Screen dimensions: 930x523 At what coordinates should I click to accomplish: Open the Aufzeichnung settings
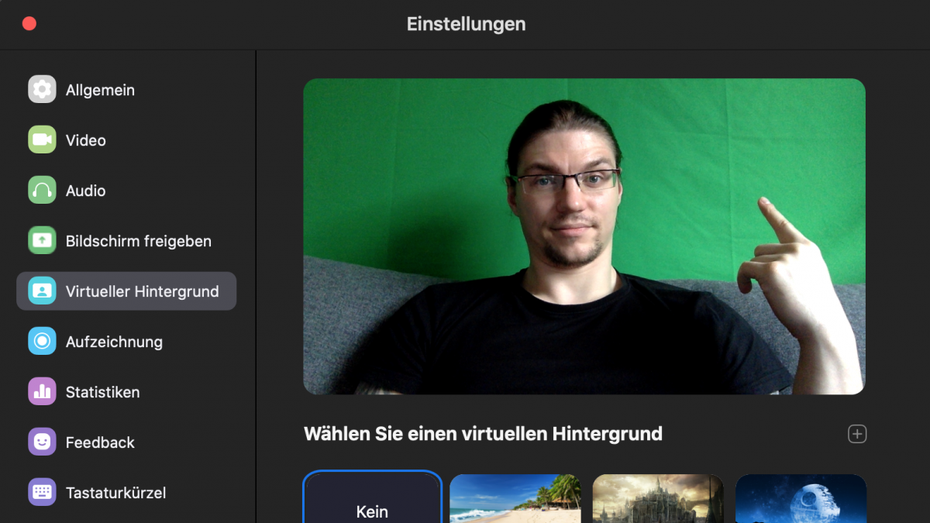[x=114, y=342]
